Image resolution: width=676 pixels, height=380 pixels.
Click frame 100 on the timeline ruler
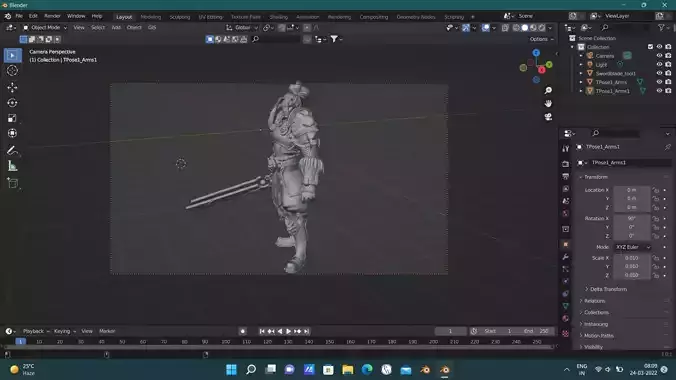(x=225, y=342)
